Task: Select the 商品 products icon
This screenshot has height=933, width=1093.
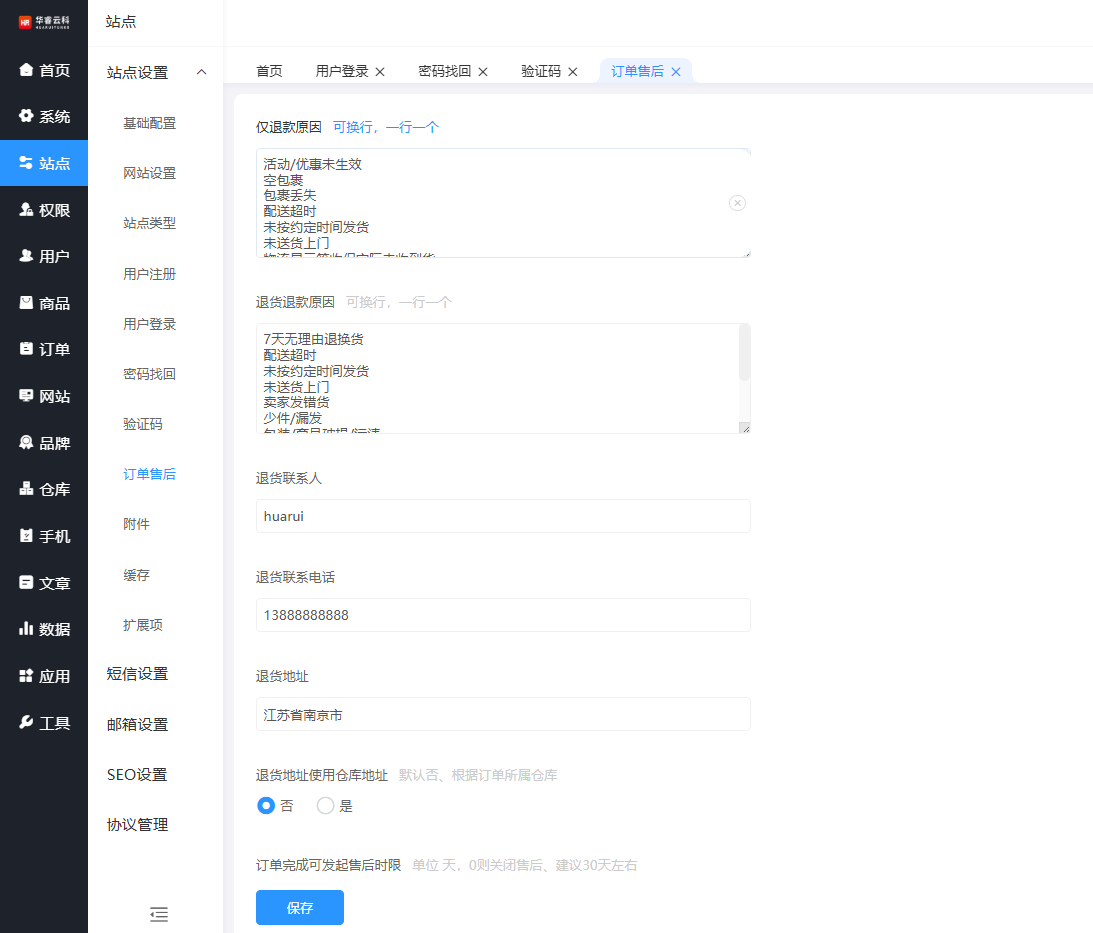Action: [27, 303]
